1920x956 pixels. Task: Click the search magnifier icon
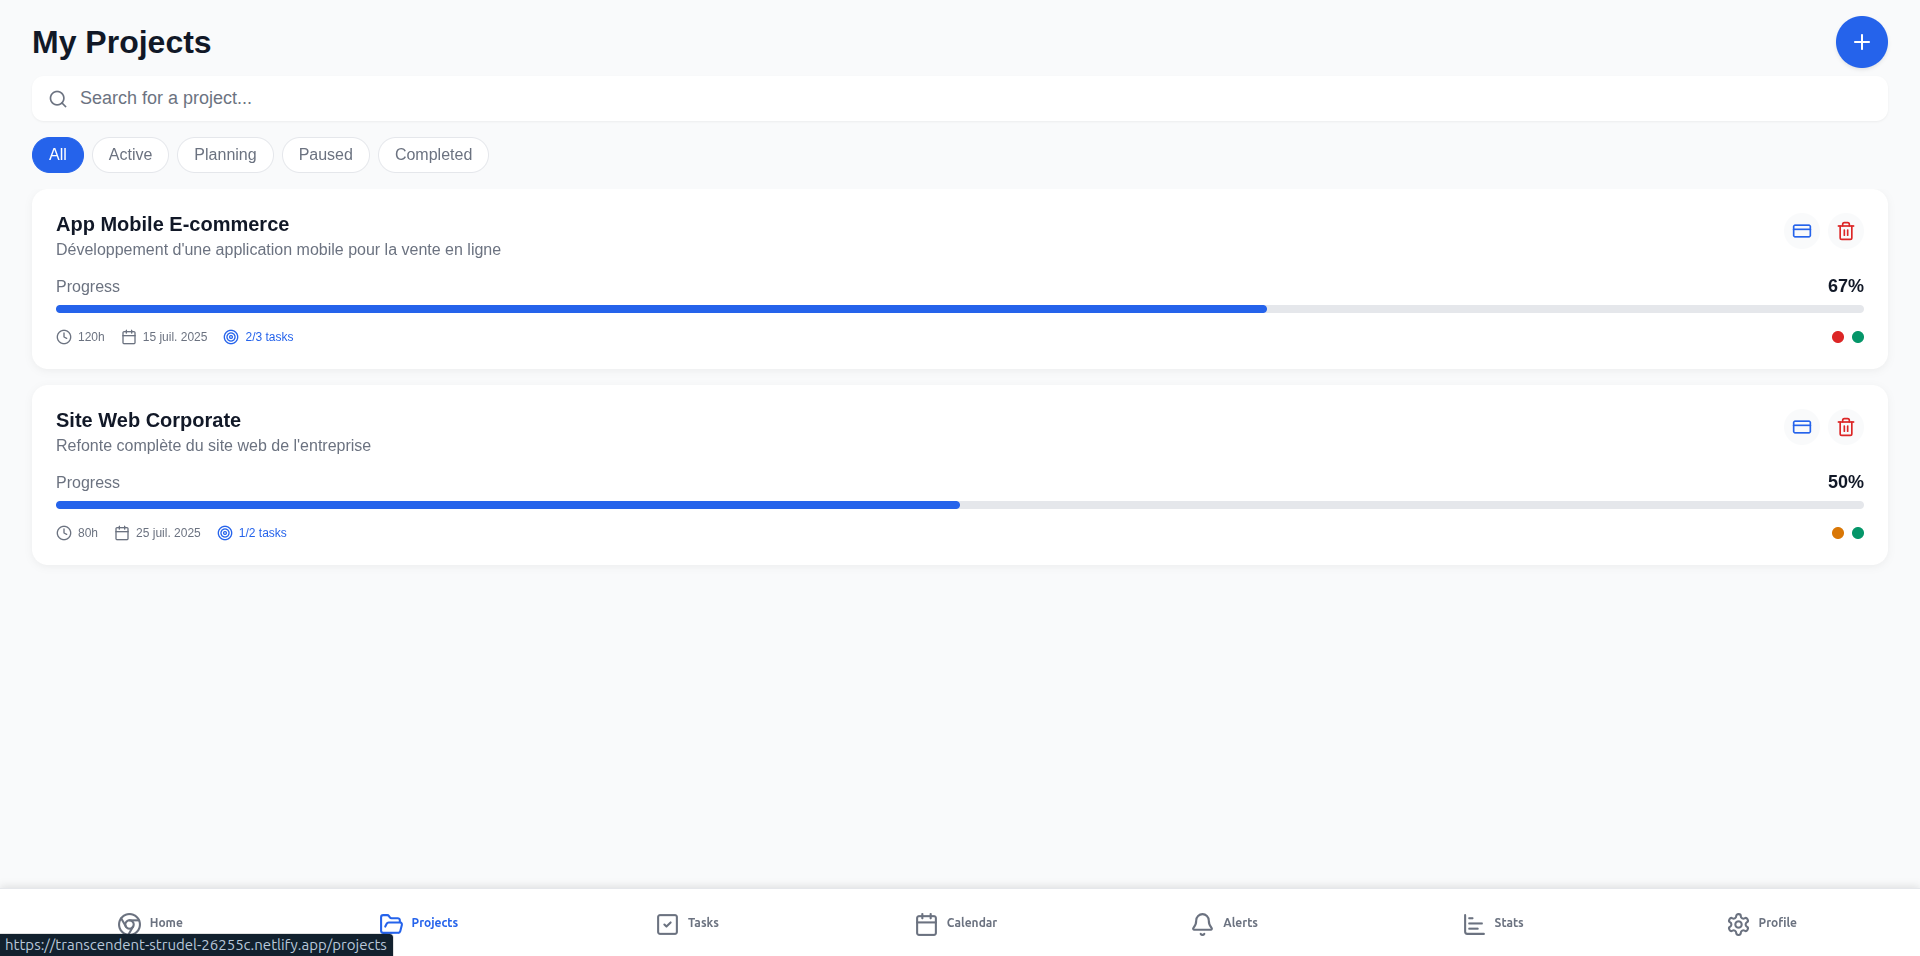(x=58, y=99)
